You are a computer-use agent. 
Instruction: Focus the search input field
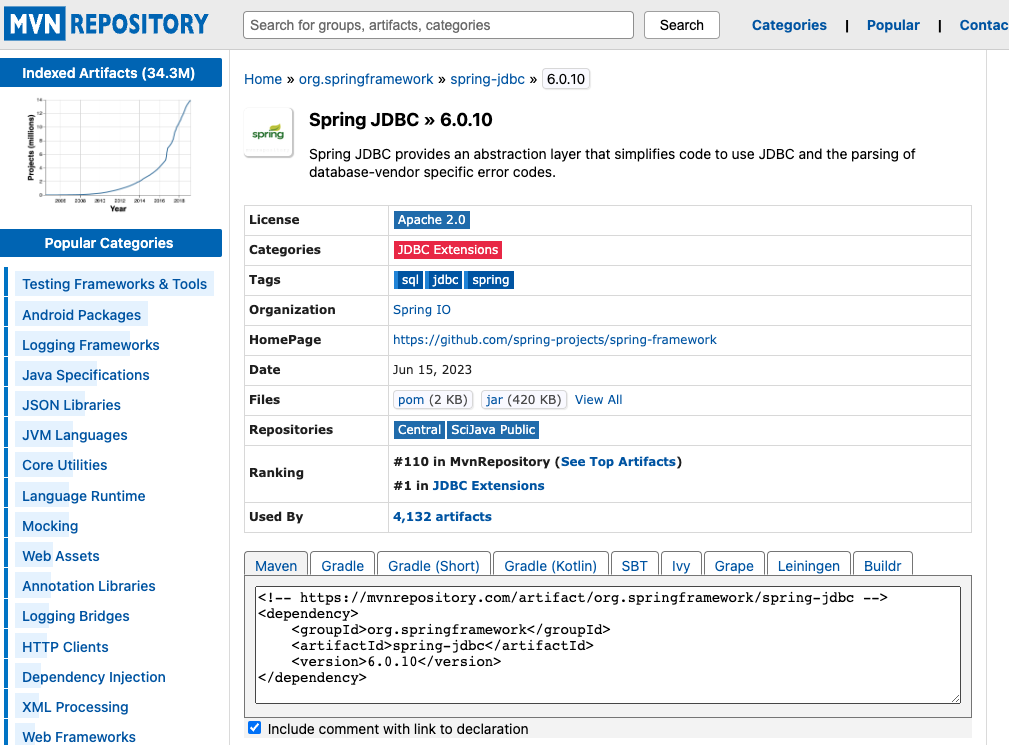pos(438,25)
